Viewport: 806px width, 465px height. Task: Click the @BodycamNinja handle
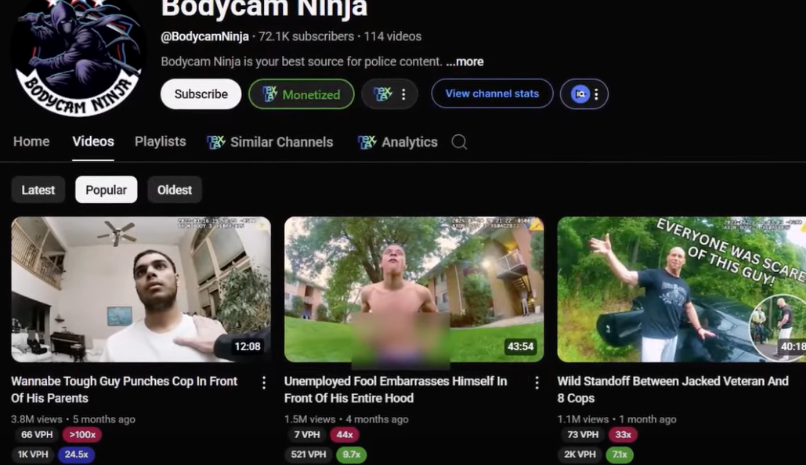click(x=205, y=36)
